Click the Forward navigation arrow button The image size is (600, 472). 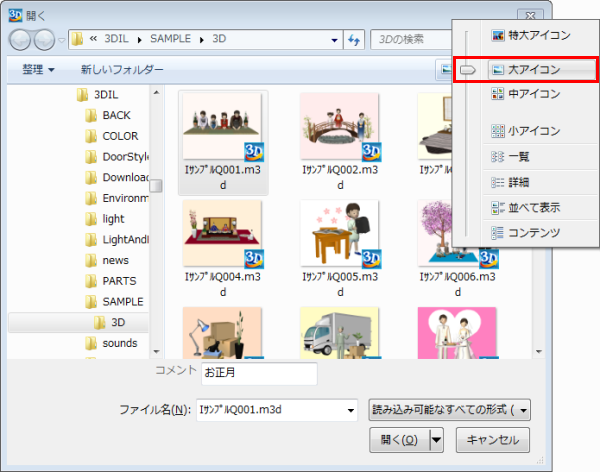pos(44,39)
